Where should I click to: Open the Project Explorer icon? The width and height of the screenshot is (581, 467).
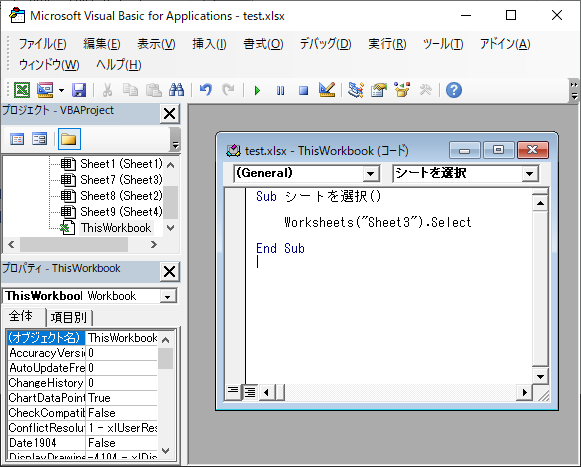[356, 90]
